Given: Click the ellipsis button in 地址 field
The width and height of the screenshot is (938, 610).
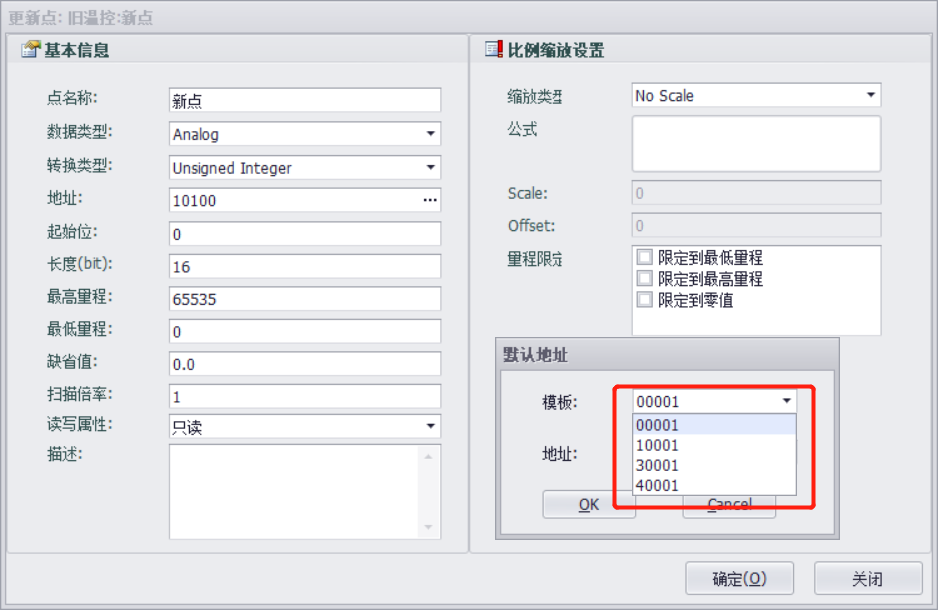Looking at the screenshot, I should click(430, 201).
